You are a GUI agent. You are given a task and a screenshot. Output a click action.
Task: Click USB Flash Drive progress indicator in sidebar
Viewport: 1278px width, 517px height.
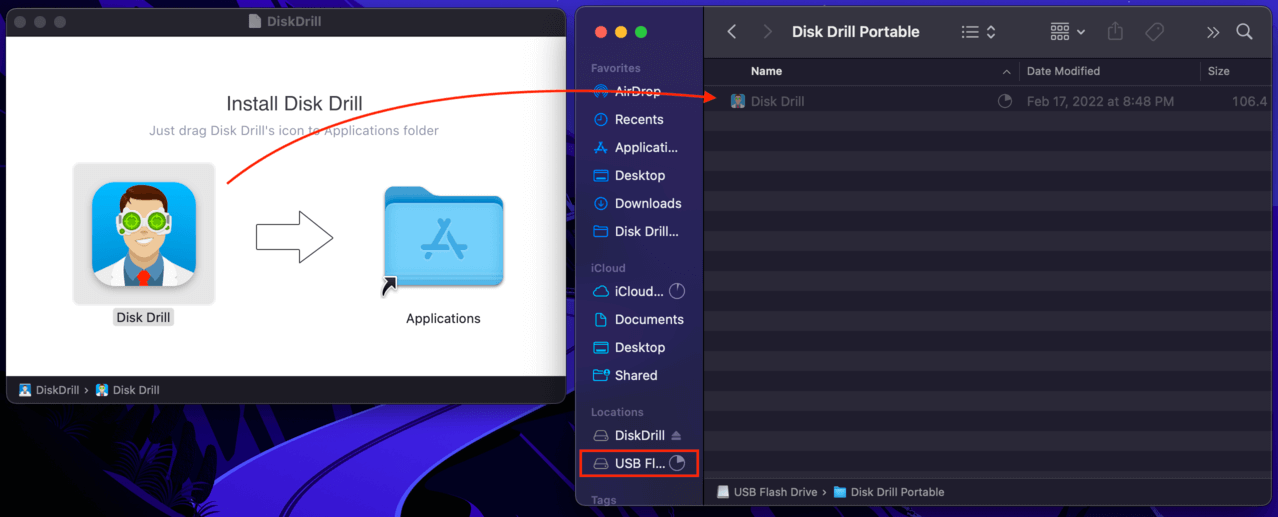click(x=677, y=463)
